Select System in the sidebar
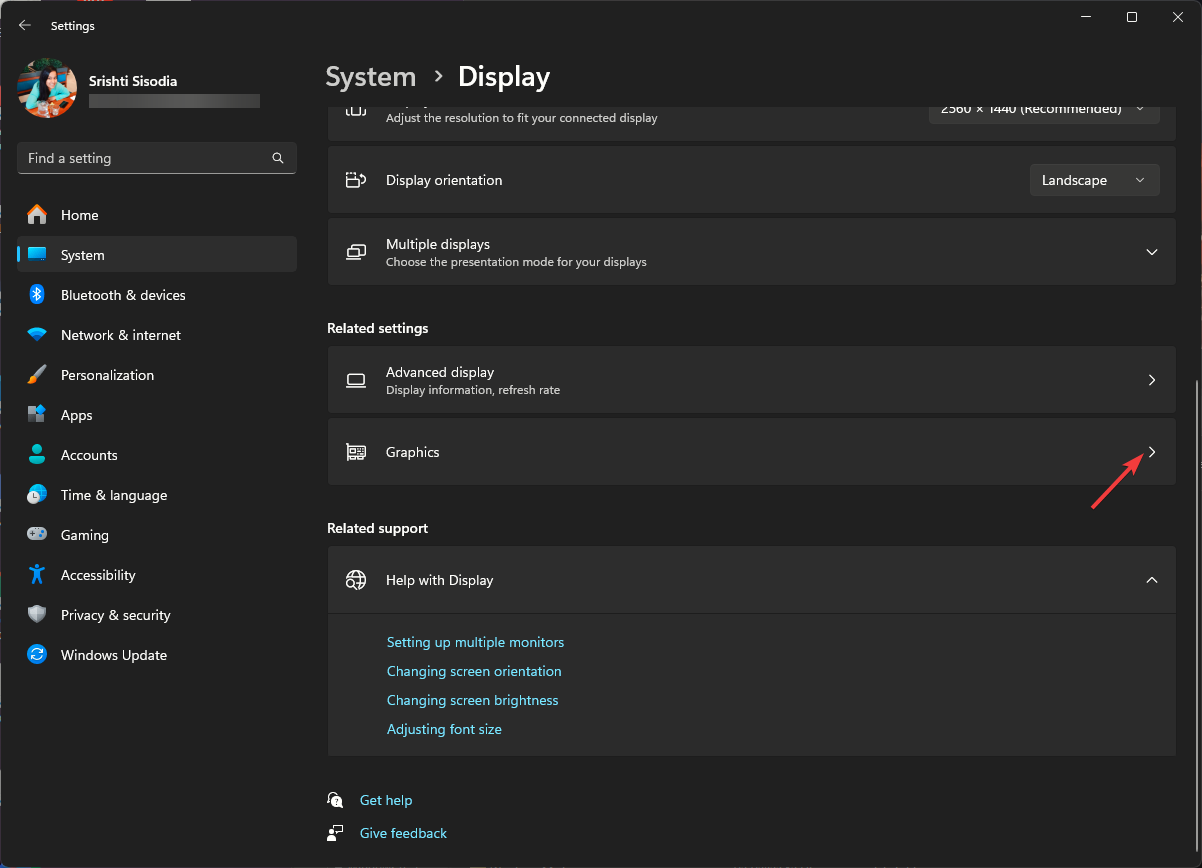This screenshot has width=1202, height=868. pyautogui.click(x=157, y=255)
